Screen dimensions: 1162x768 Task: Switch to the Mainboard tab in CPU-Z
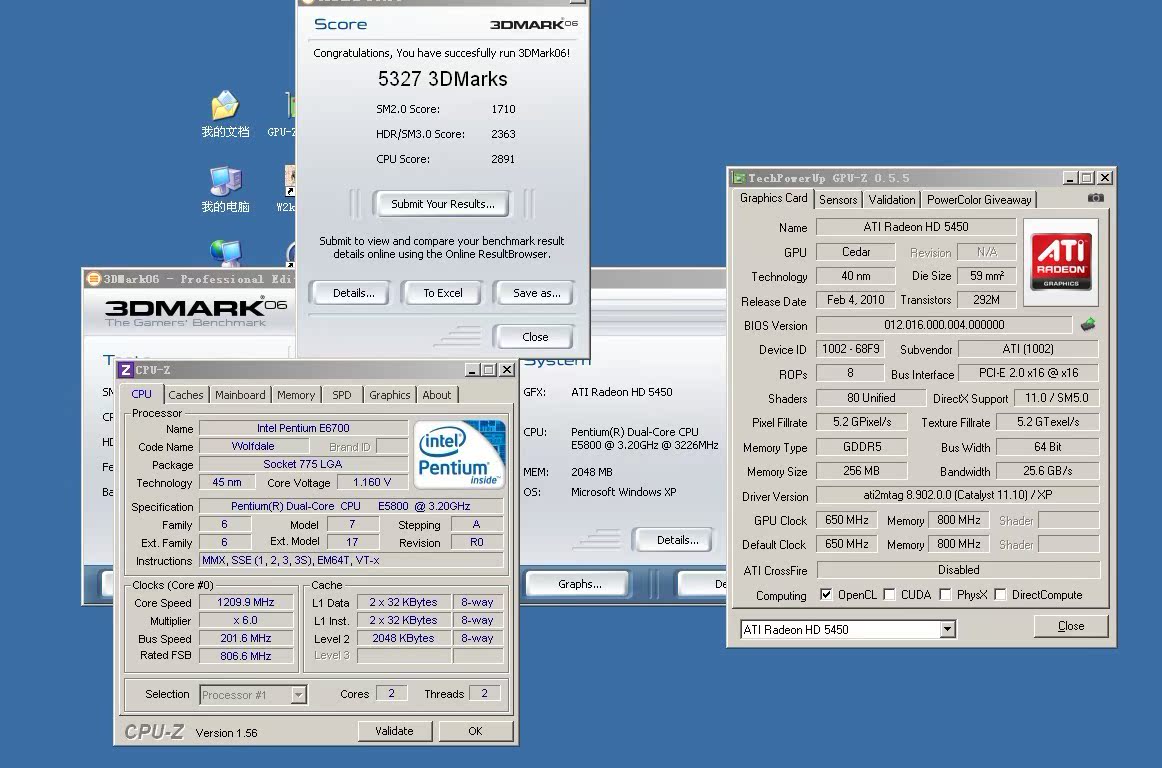point(240,395)
